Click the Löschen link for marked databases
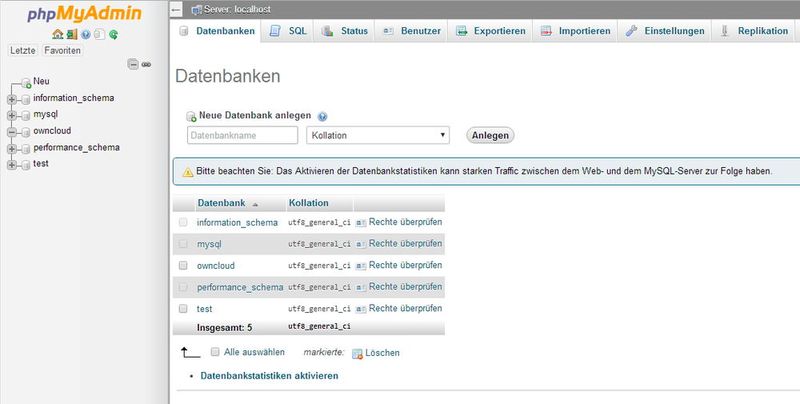Viewport: 800px width, 404px height. point(382,353)
